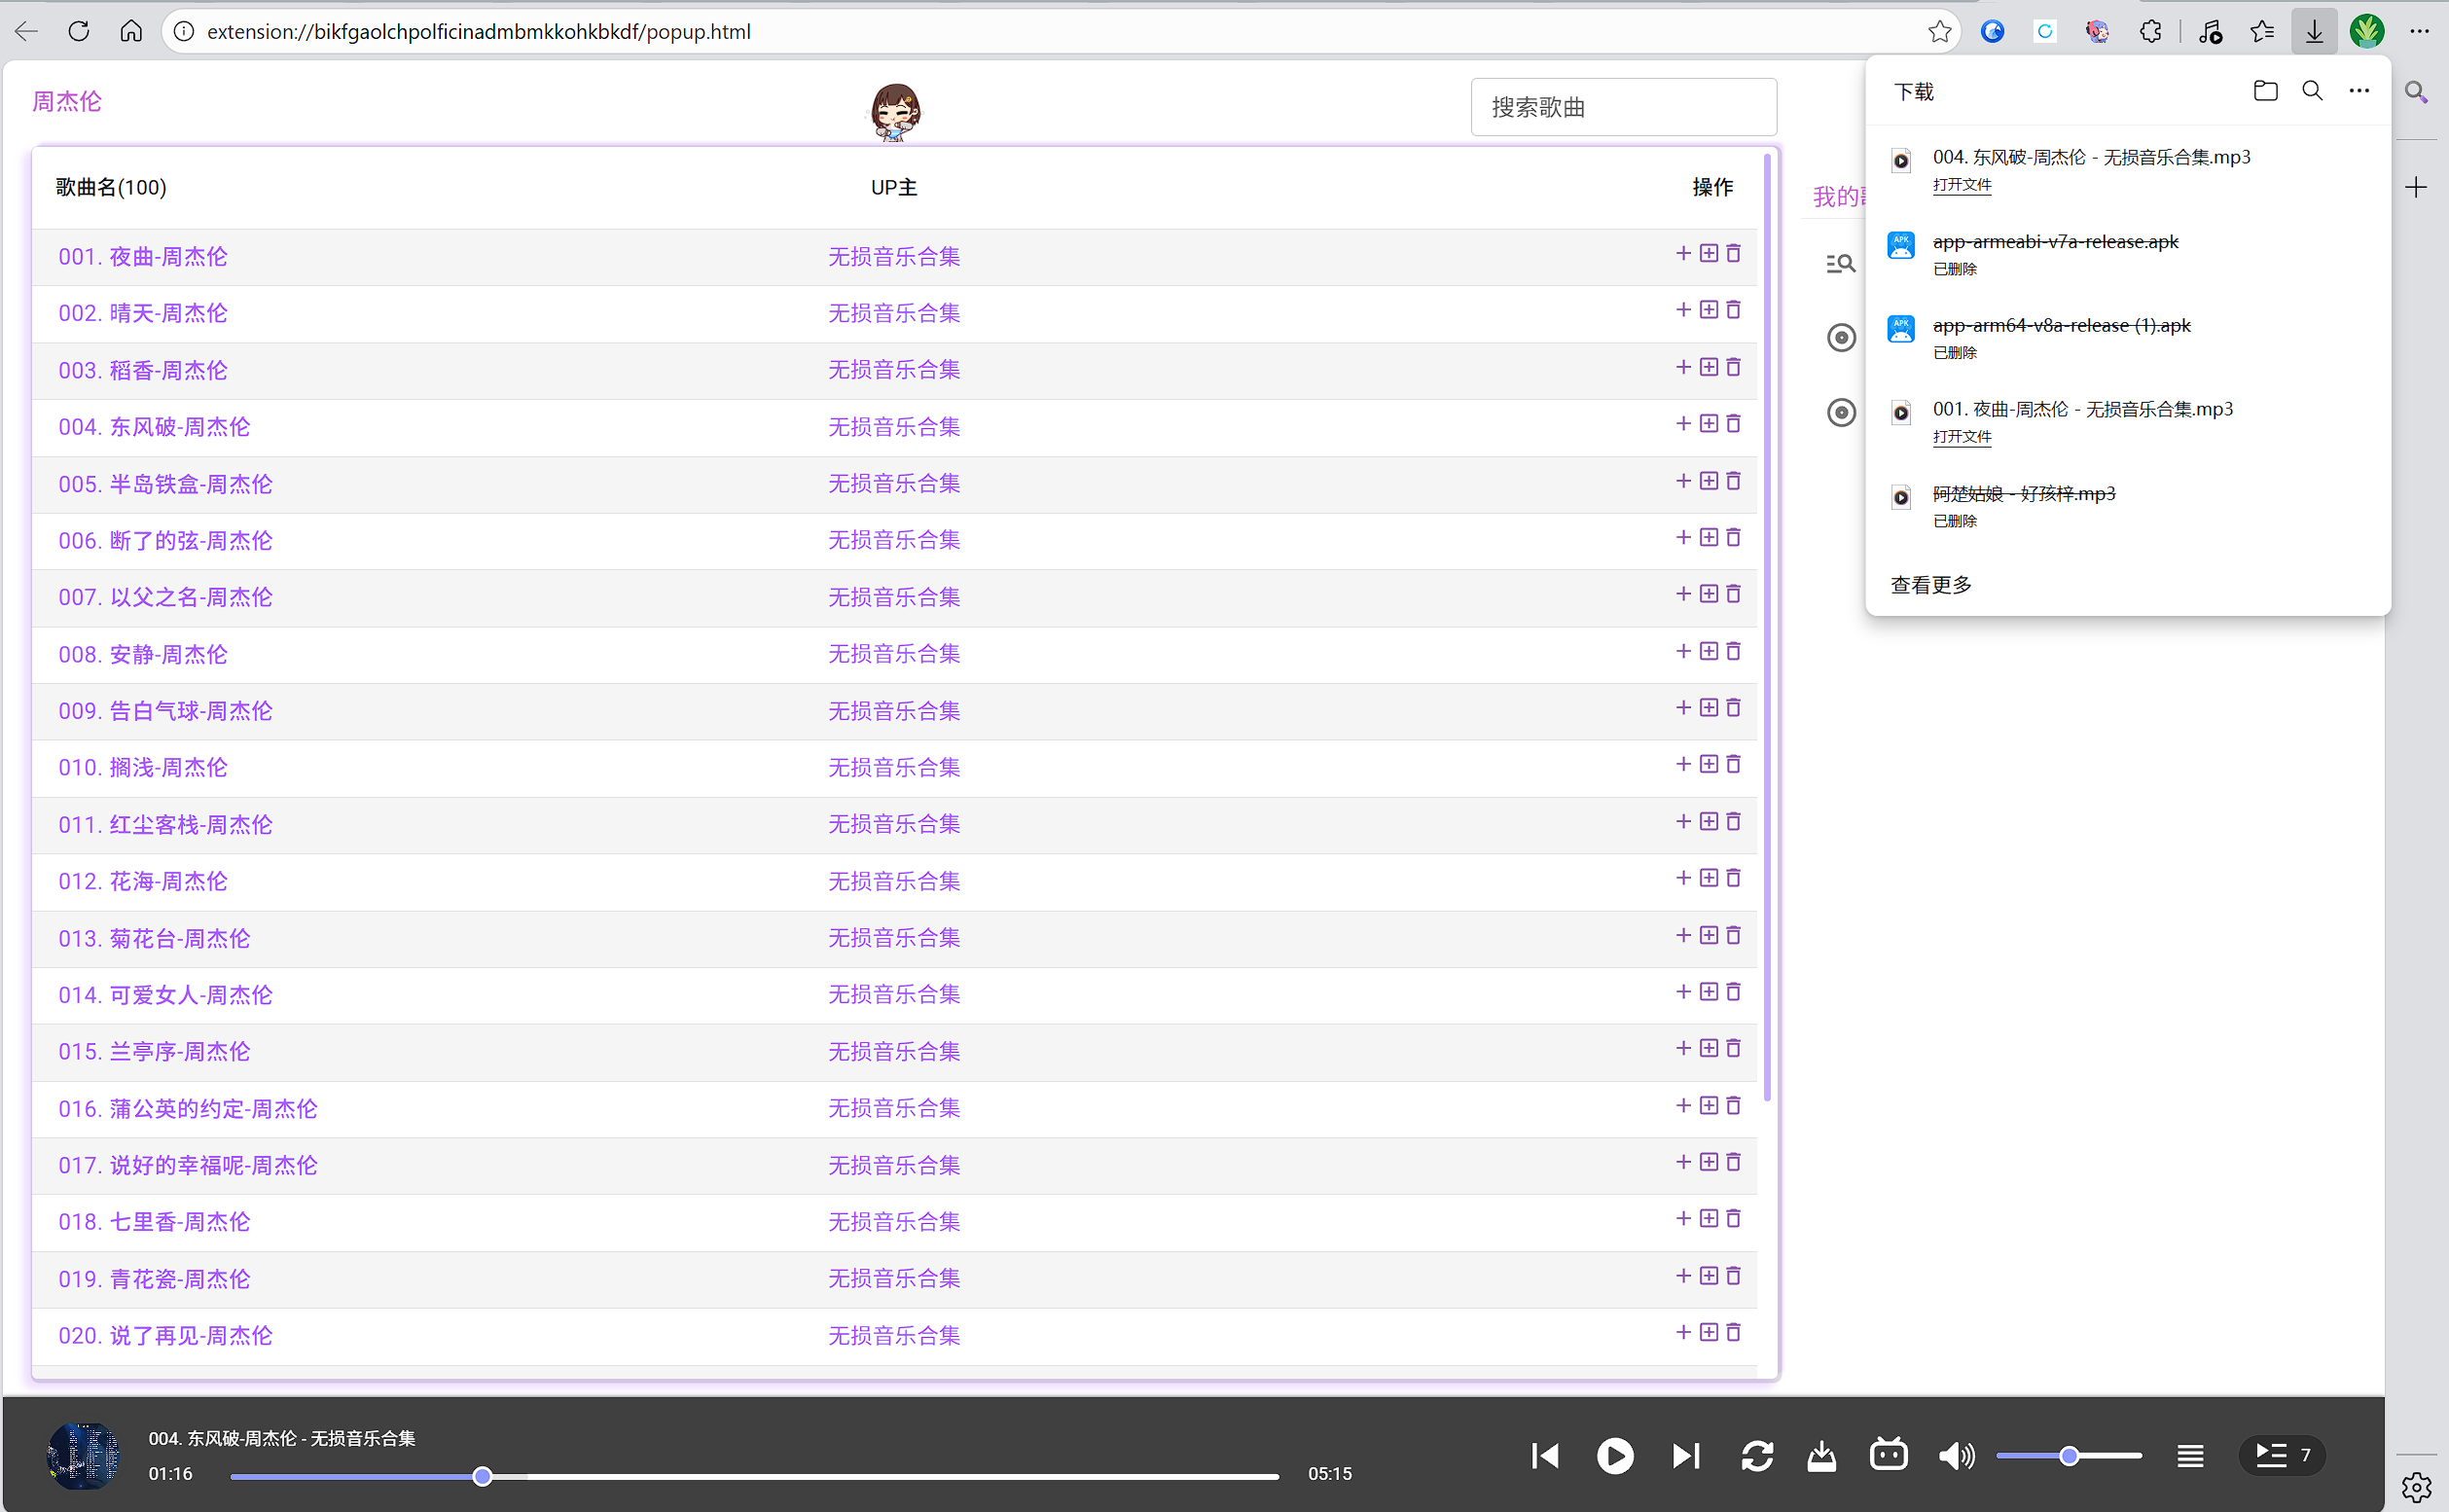Viewport: 2449px width, 1512px height.
Task: Click the album cover thumbnail in player
Action: (83, 1455)
